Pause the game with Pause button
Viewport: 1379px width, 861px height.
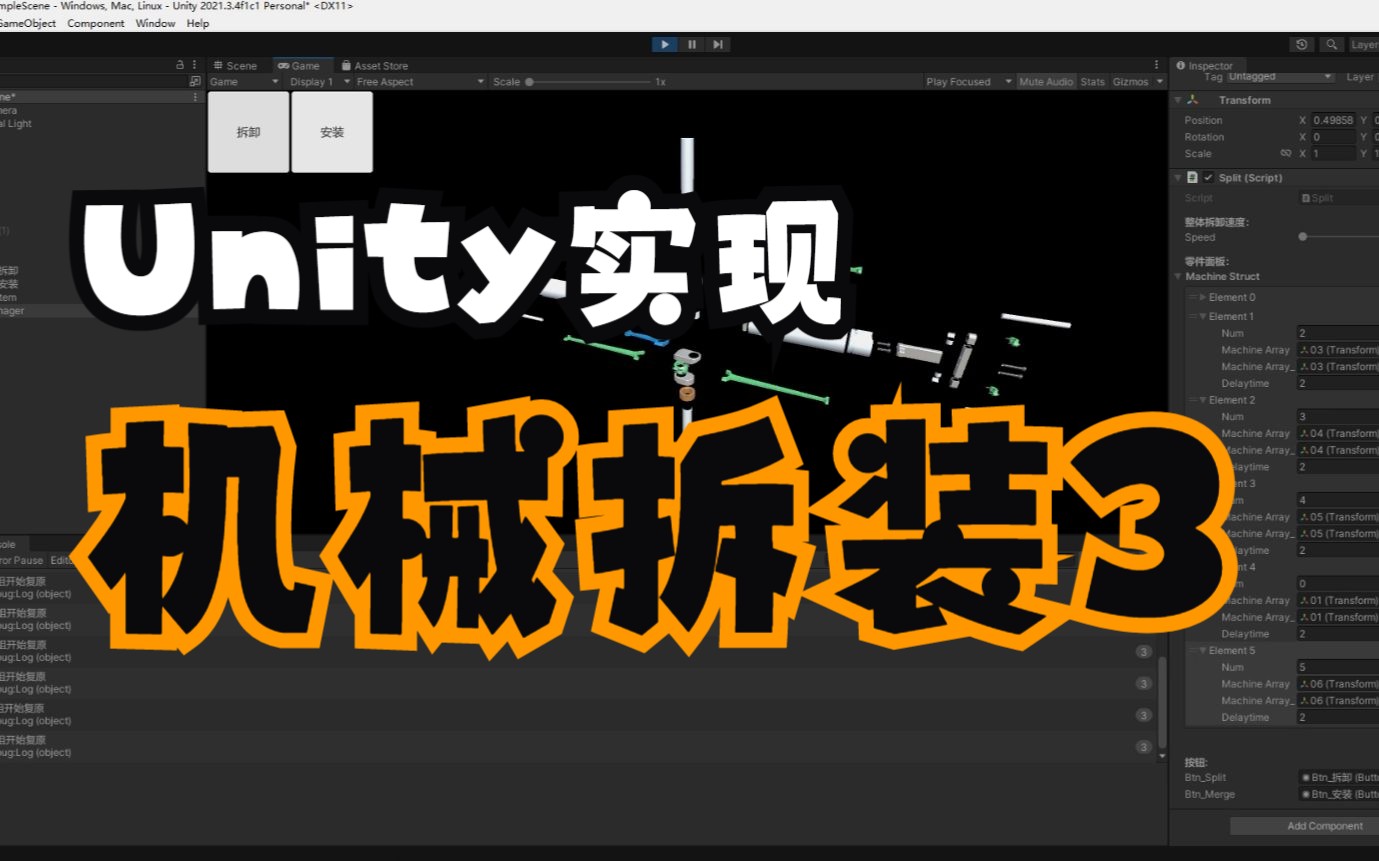[691, 44]
